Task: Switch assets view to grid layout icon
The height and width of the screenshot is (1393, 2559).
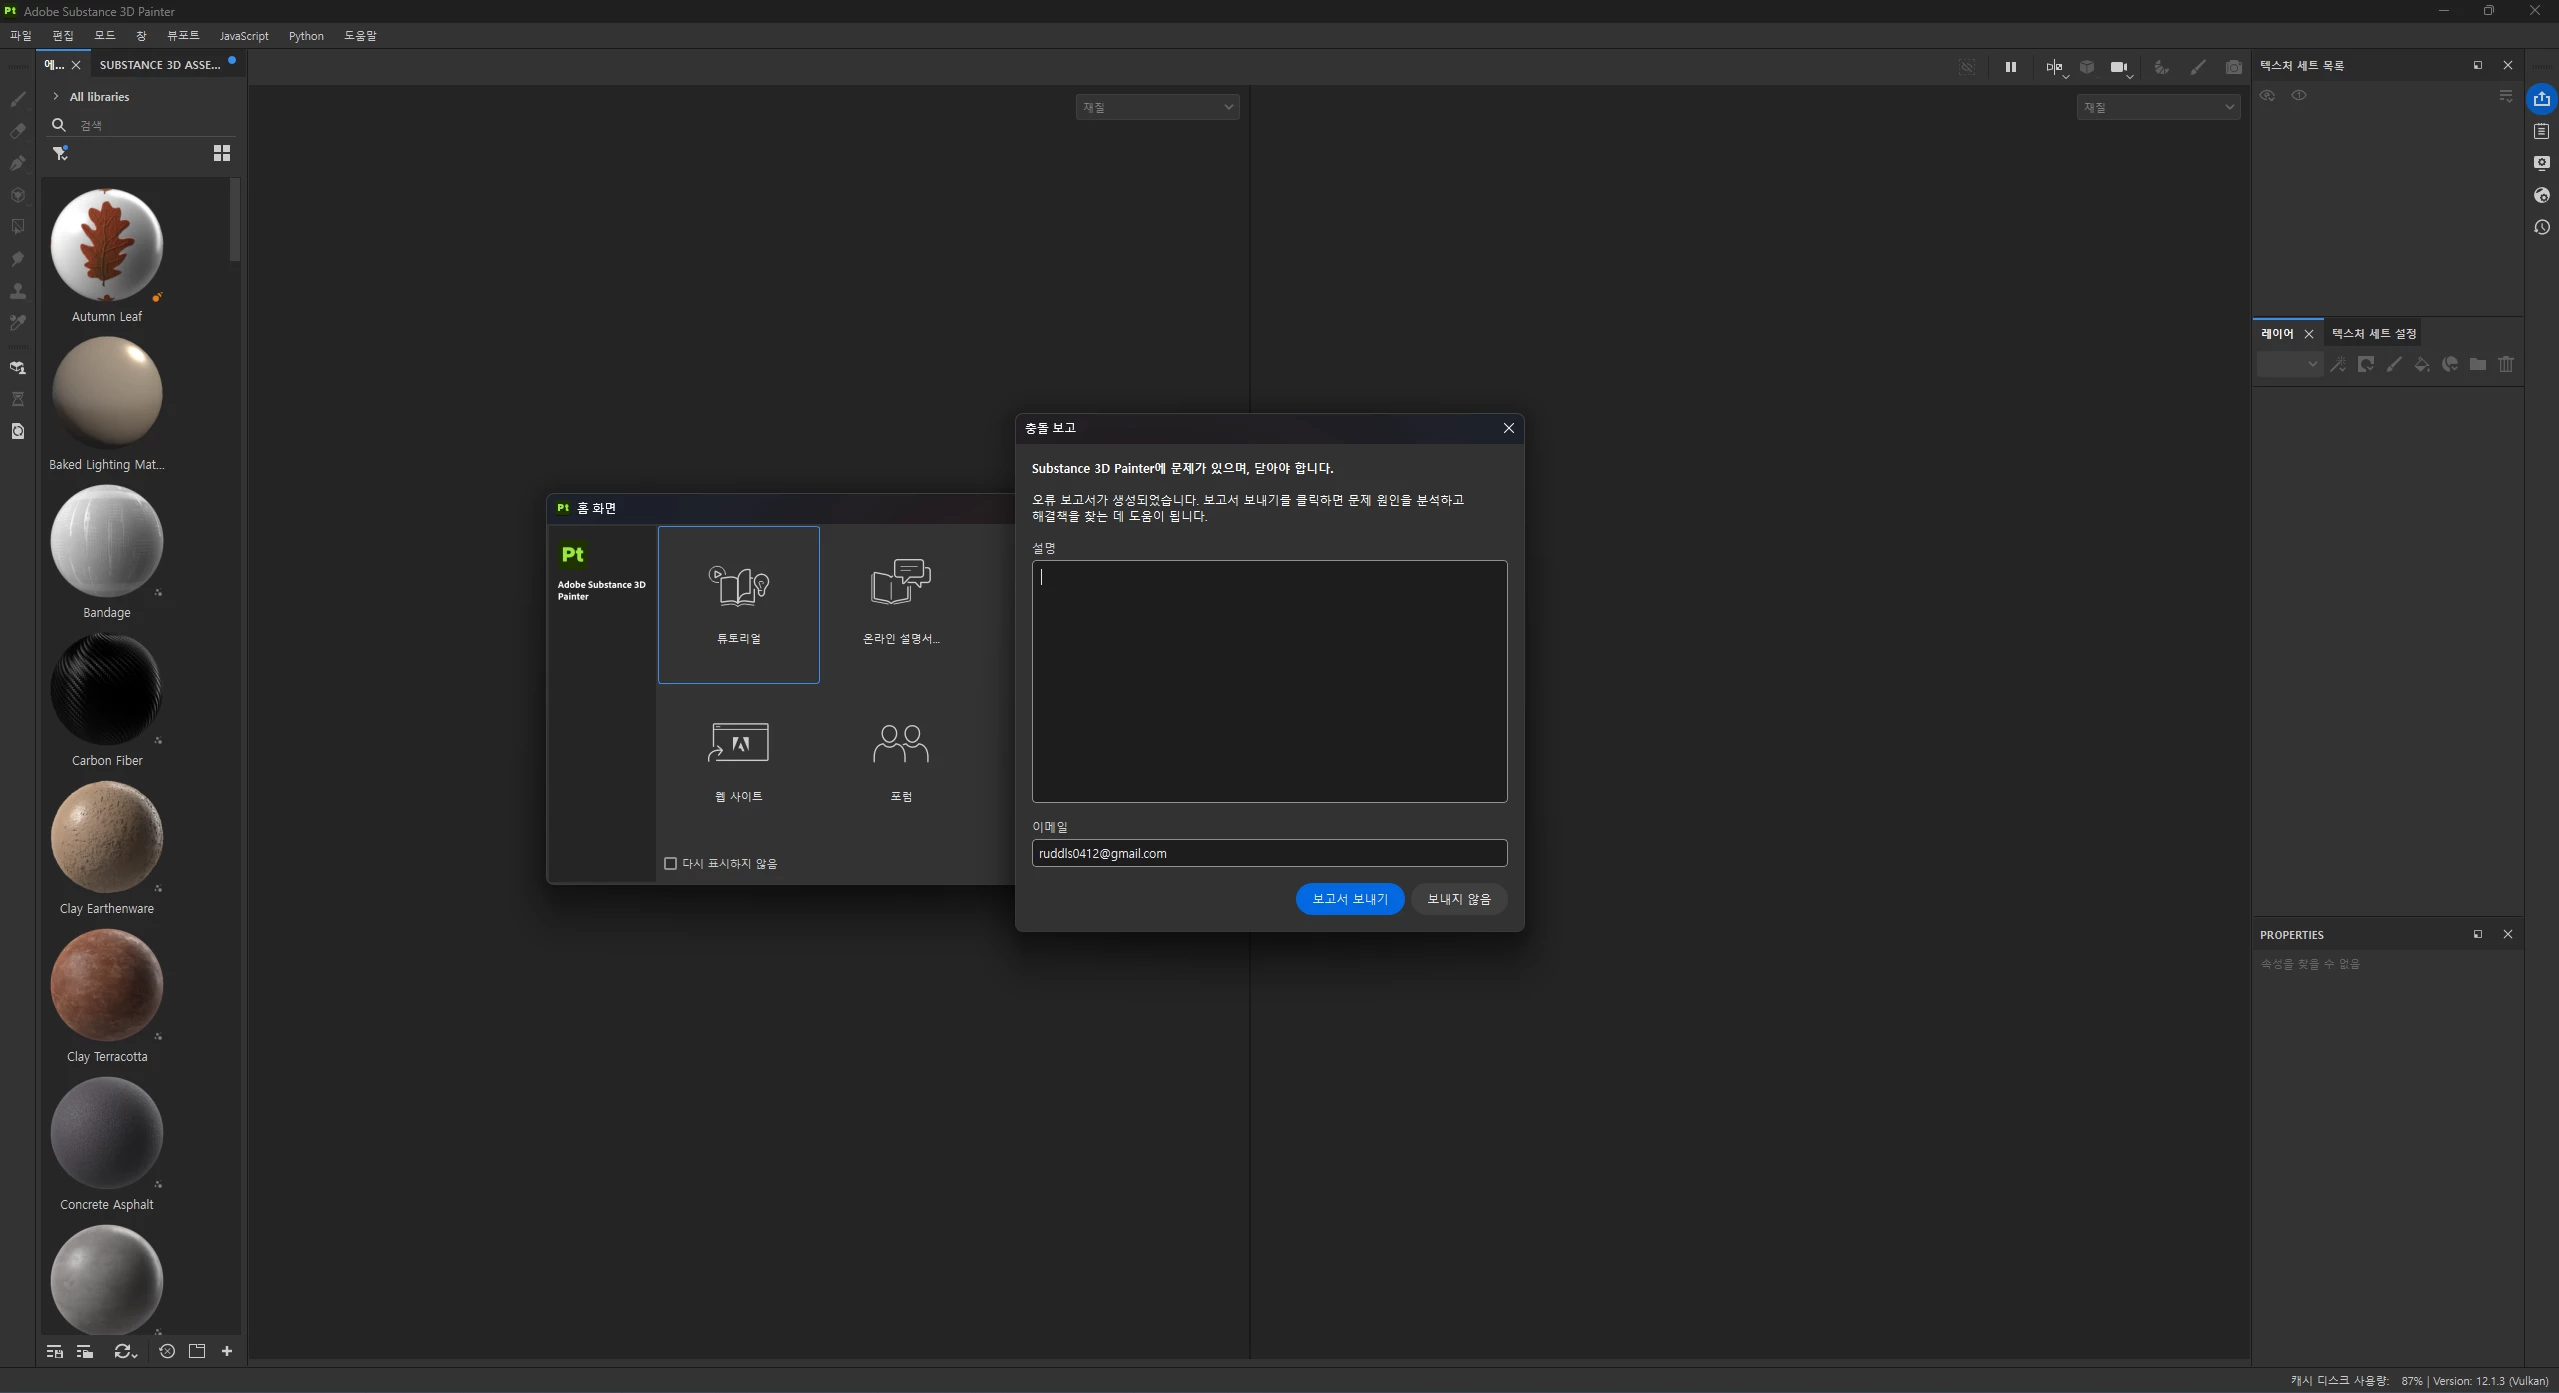Action: (222, 153)
